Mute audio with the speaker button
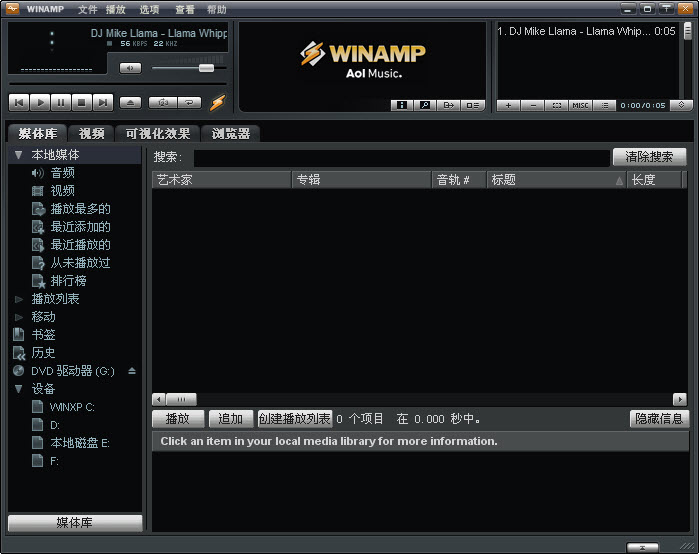 [130, 68]
